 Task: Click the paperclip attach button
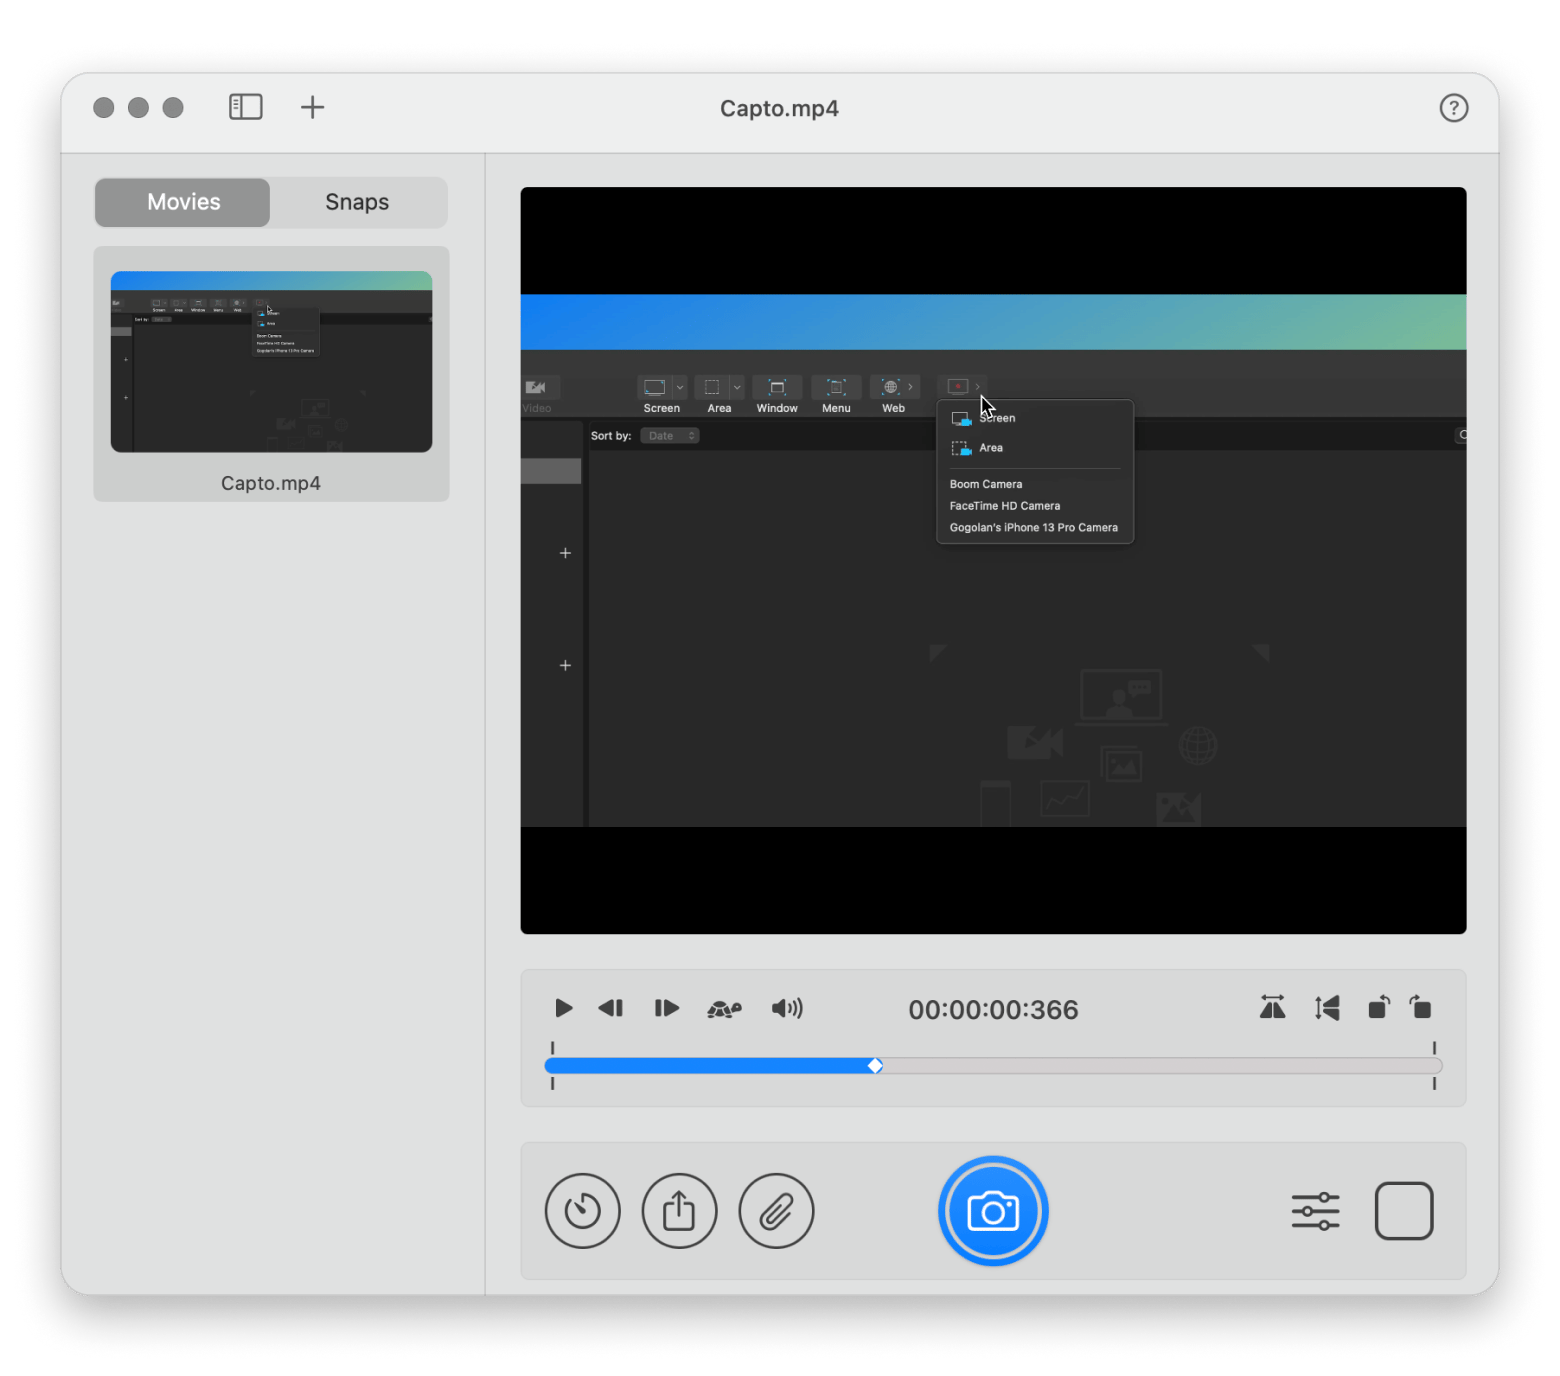(776, 1211)
